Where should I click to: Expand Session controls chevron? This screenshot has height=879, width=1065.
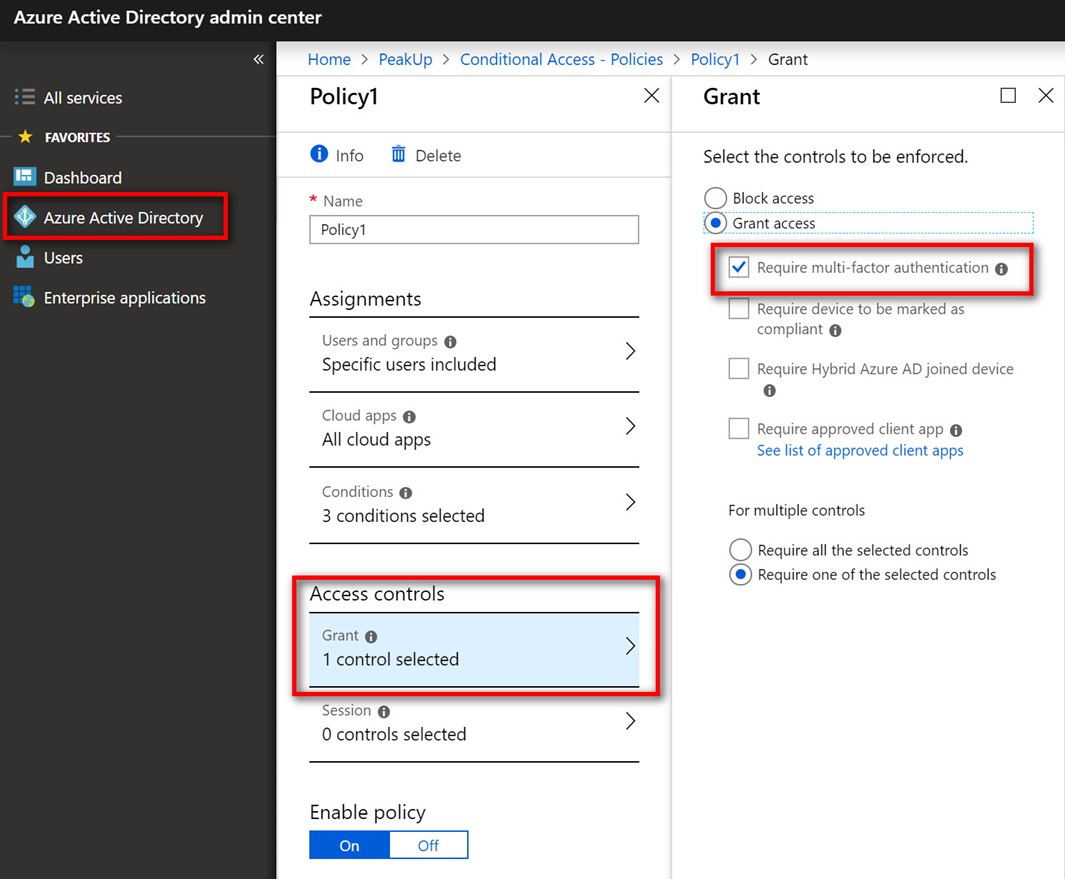[630, 721]
